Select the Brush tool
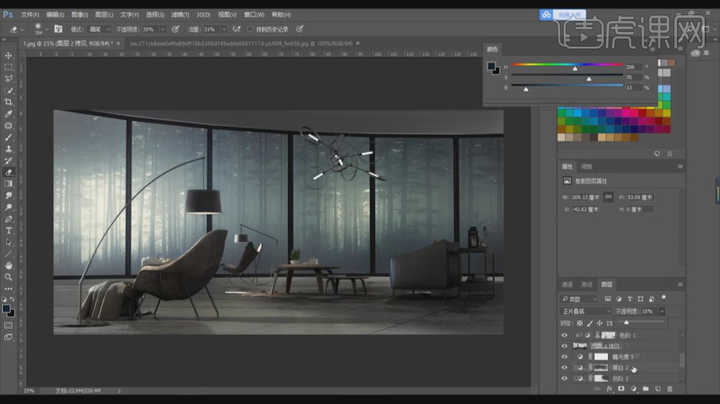 pos(8,137)
